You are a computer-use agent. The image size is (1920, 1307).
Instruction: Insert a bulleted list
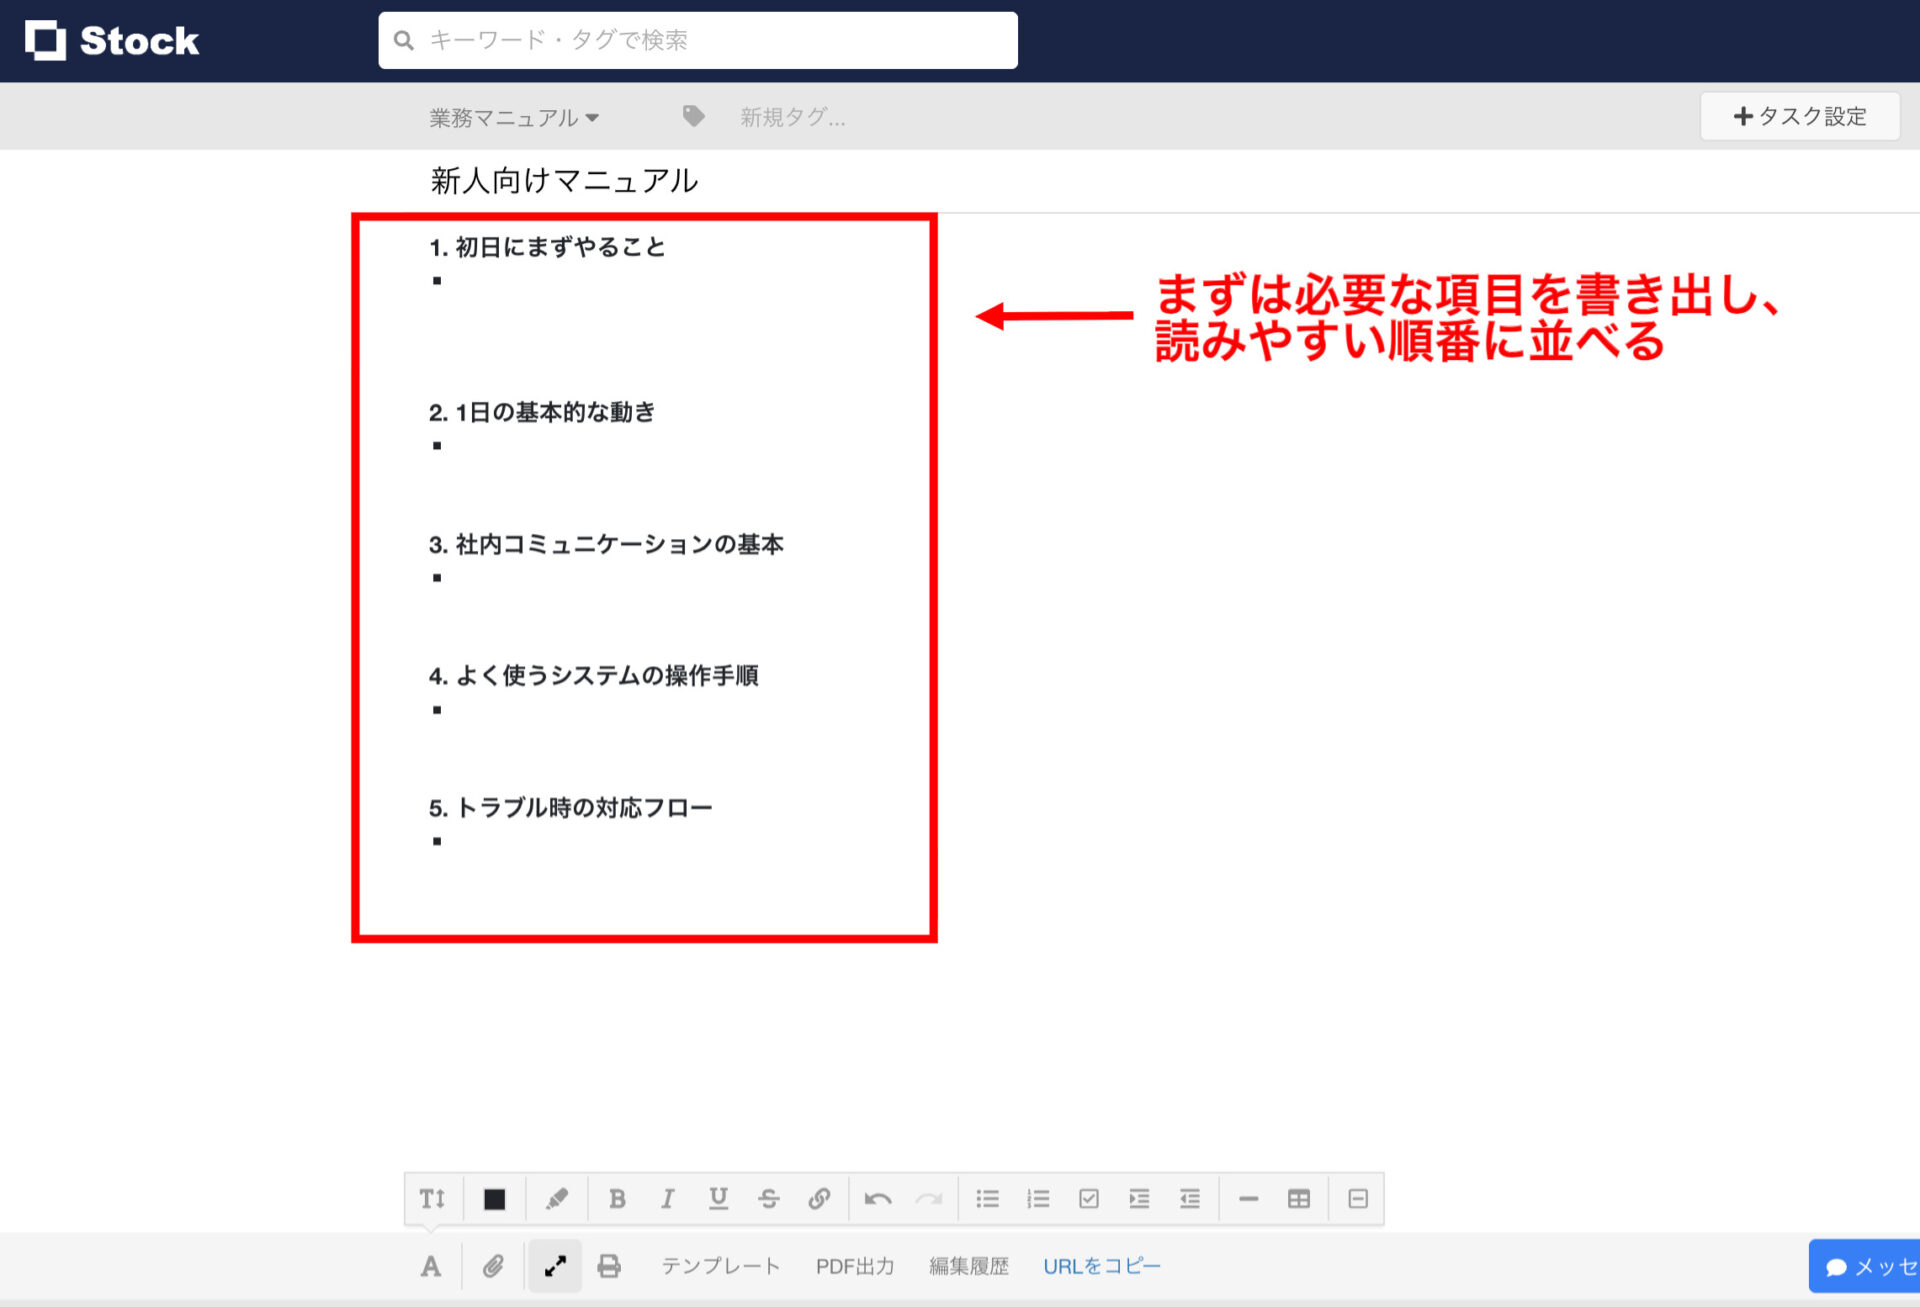[988, 1198]
